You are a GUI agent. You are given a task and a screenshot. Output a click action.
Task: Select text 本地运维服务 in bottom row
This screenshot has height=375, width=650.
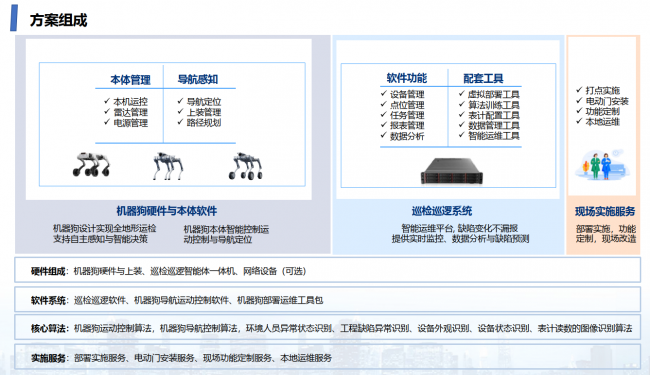click(x=306, y=358)
